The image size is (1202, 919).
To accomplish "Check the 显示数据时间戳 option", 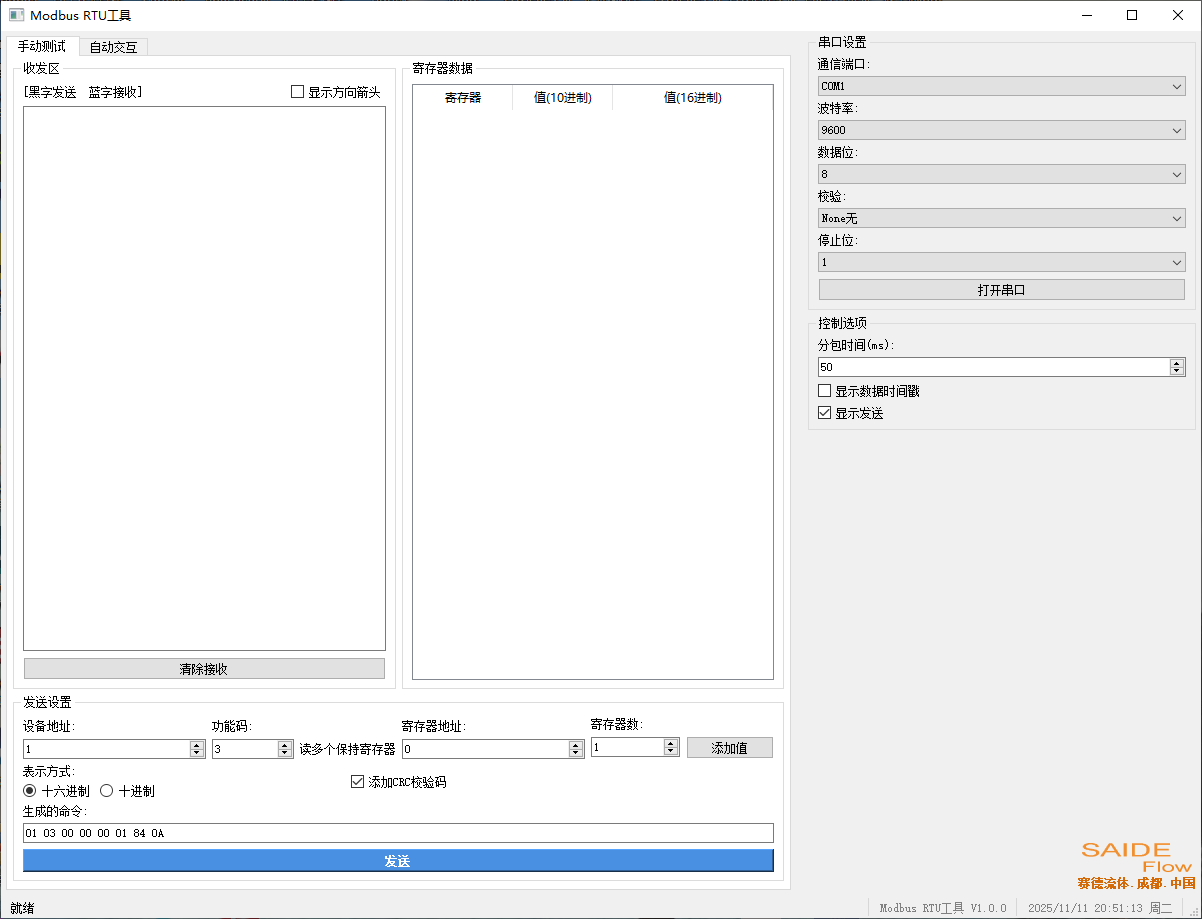I will coord(824,390).
